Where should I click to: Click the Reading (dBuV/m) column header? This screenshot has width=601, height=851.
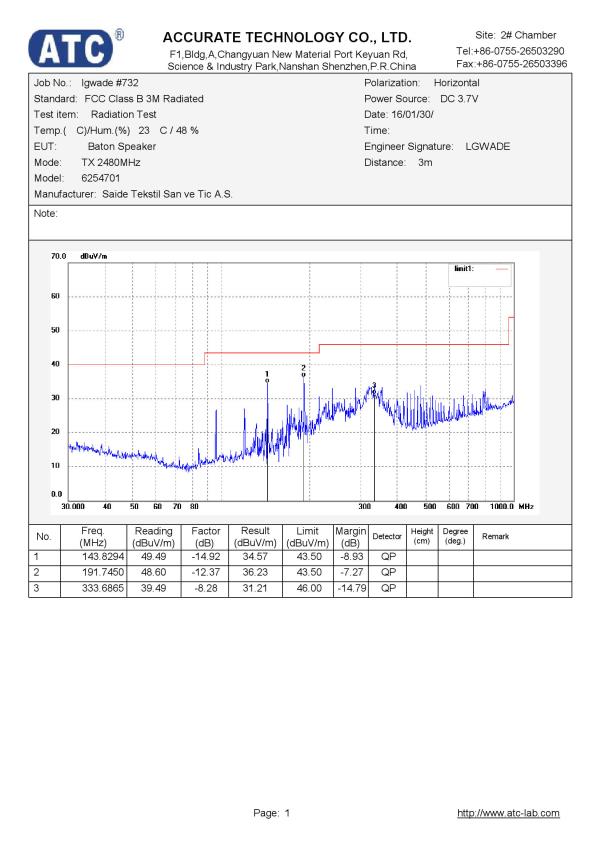[x=154, y=537]
